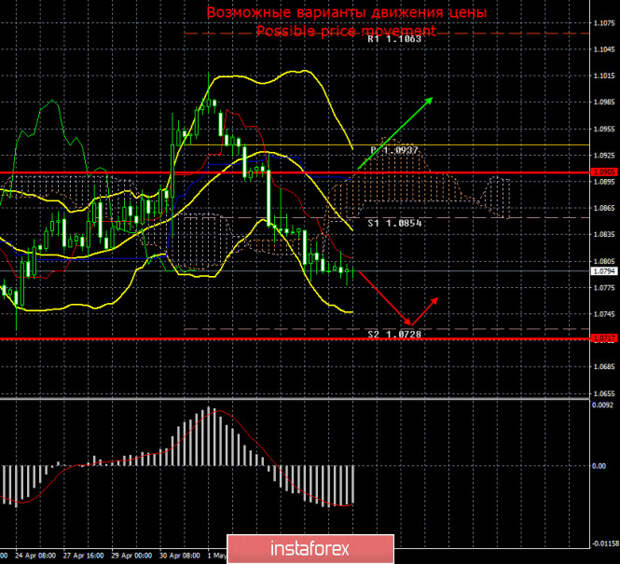Click the Russian title 'Возможные варианты движения цены'
620x564 pixels.
pos(347,12)
